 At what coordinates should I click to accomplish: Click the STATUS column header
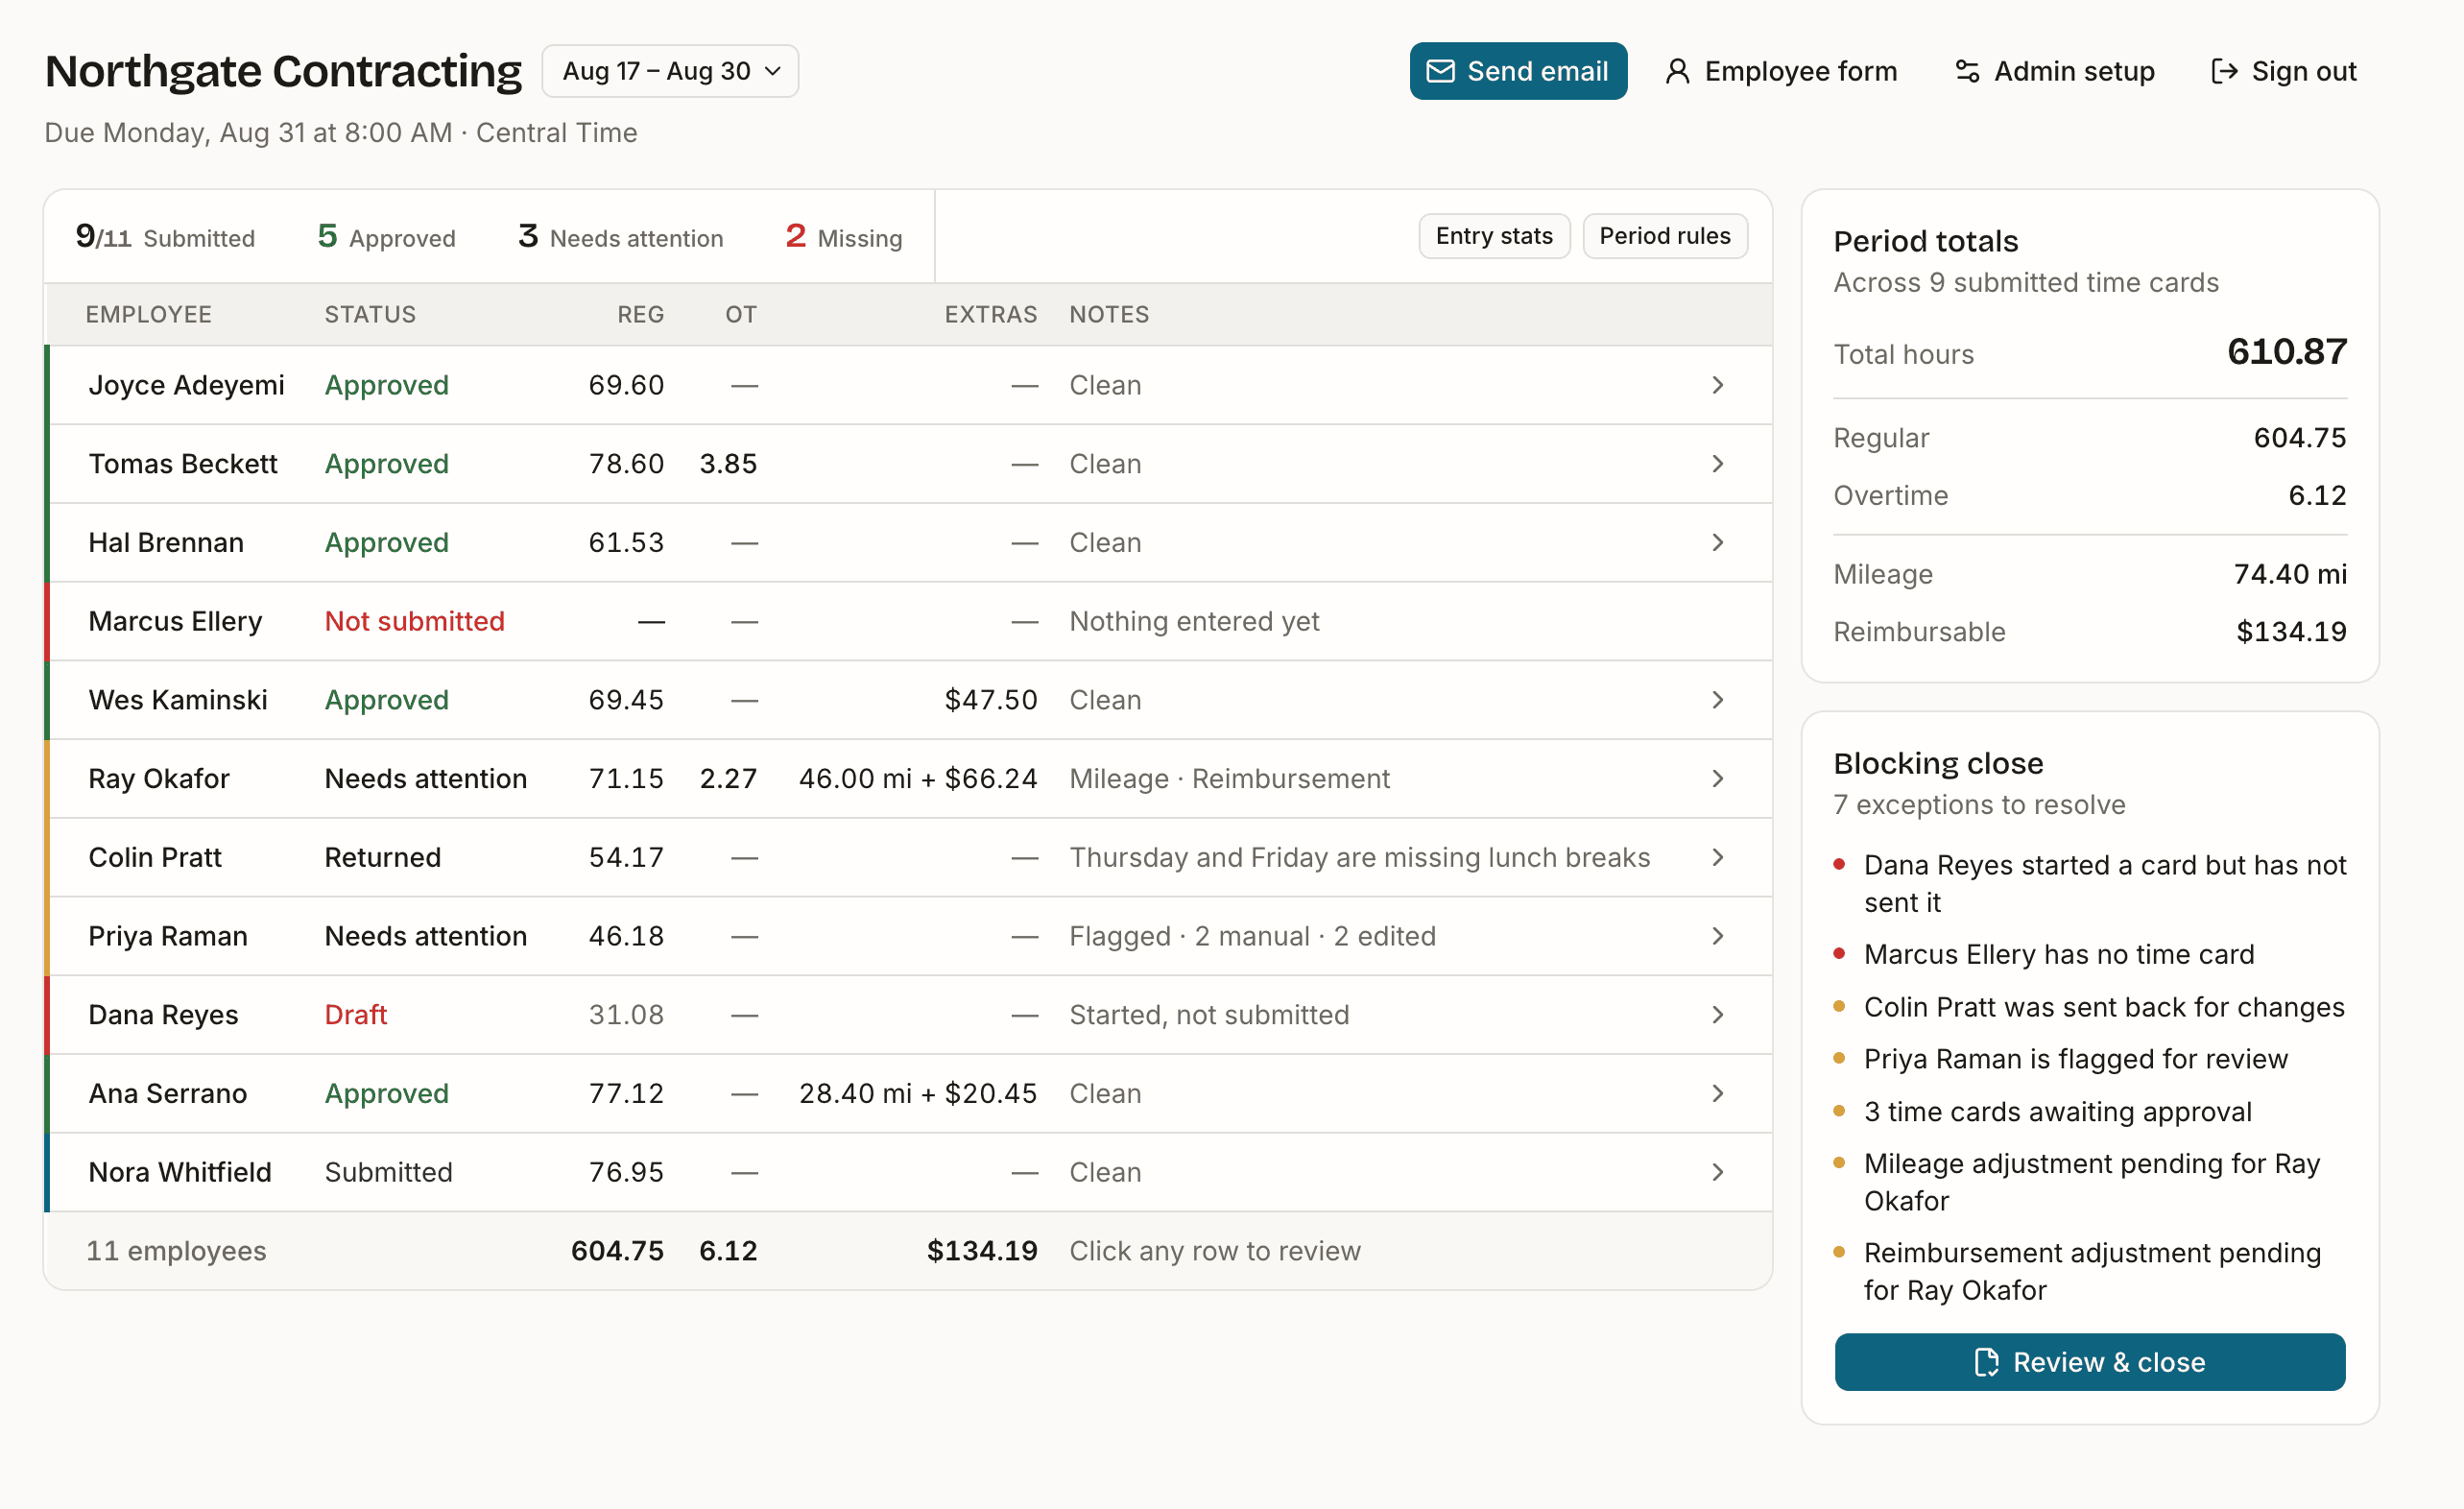[x=370, y=314]
